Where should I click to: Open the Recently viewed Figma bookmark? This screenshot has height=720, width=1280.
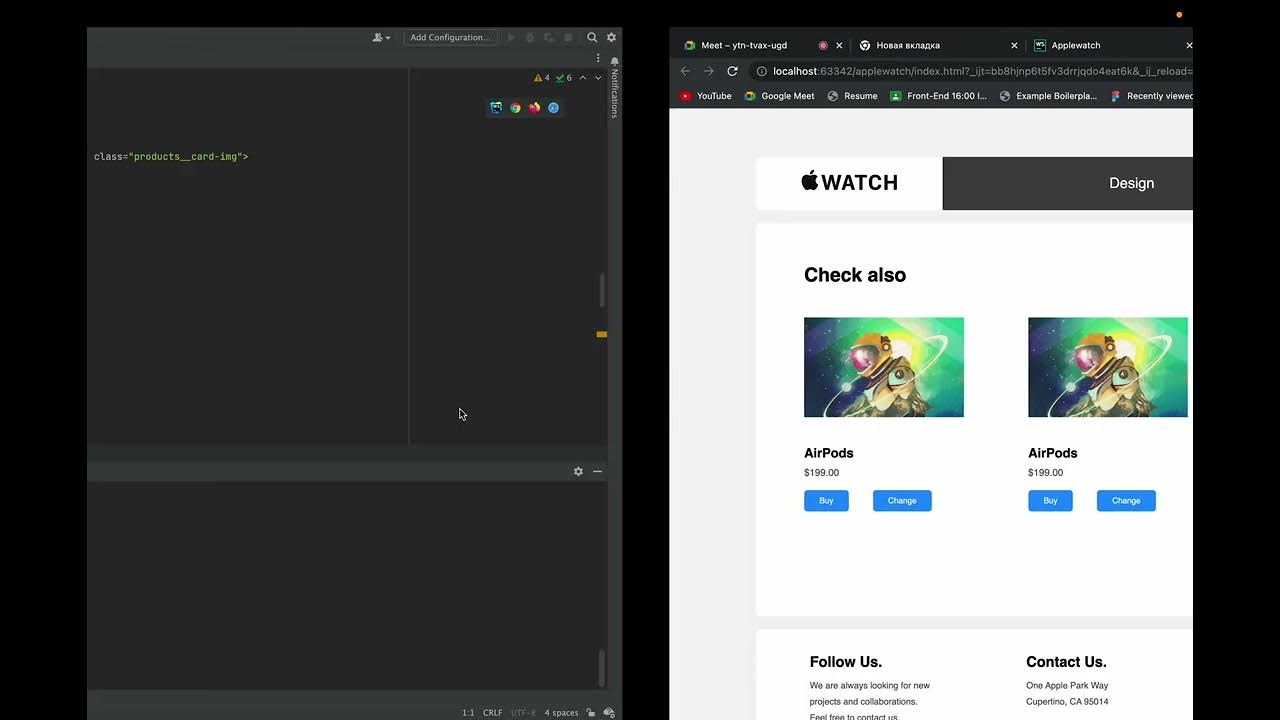tap(1152, 96)
